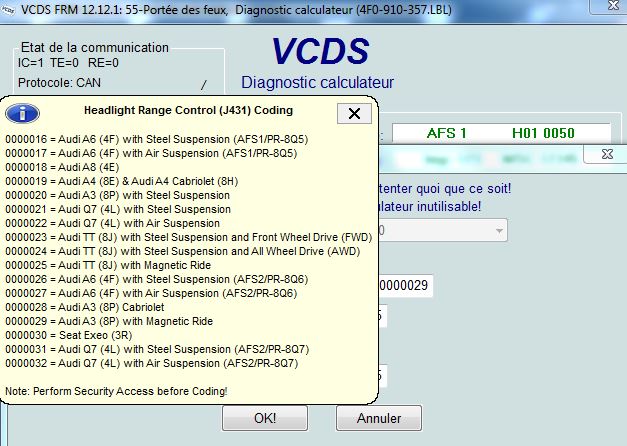Click the note Perform Security Access before Coding
This screenshot has height=446, width=627.
pyautogui.click(x=116, y=391)
